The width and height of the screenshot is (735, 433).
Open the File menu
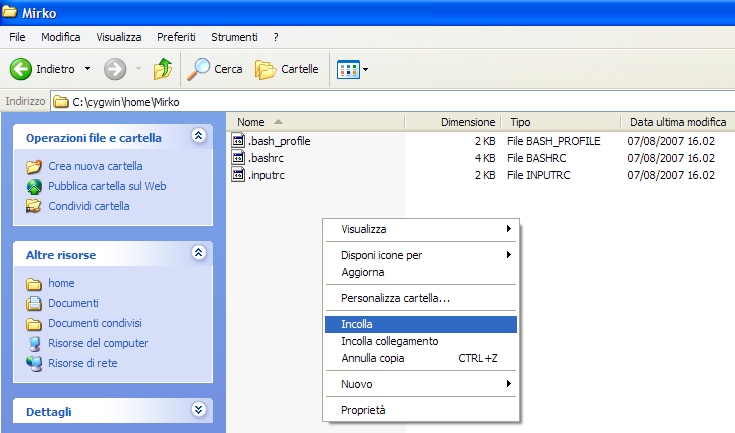tap(17, 37)
